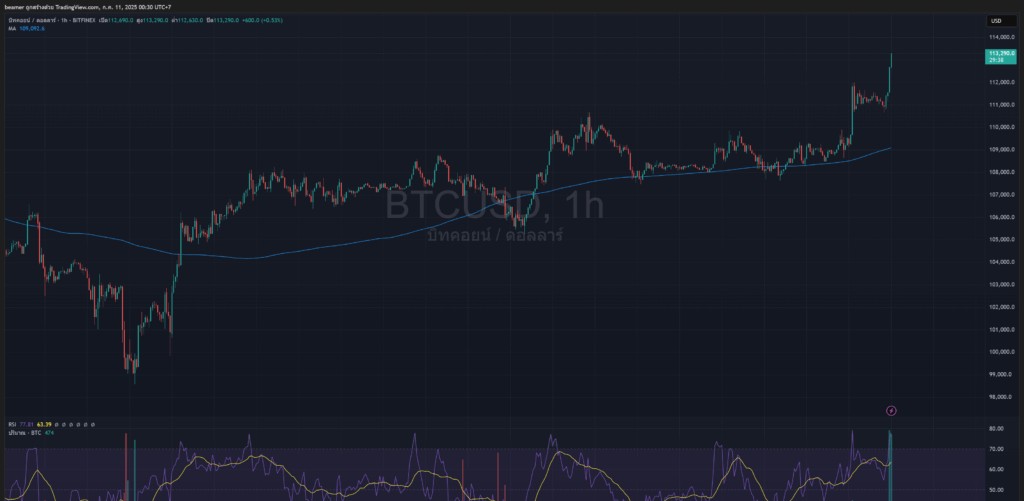The width and height of the screenshot is (1024, 501).
Task: Click the 110,000.0 price axis label
Action: [x=1001, y=127]
